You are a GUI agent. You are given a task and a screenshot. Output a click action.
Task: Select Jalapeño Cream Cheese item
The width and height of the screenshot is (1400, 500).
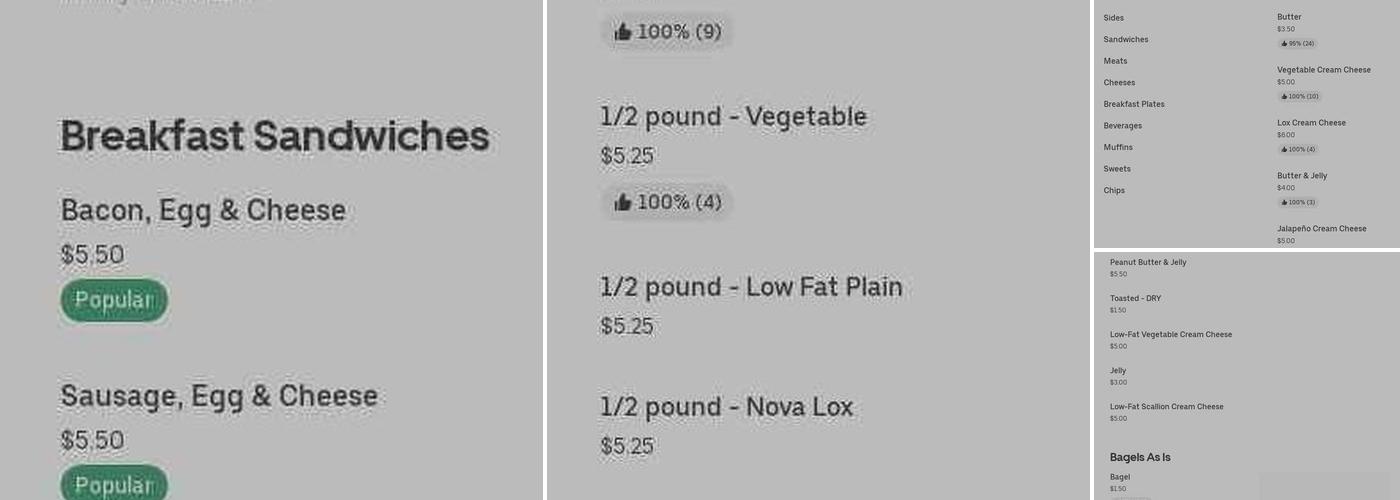(x=1321, y=229)
